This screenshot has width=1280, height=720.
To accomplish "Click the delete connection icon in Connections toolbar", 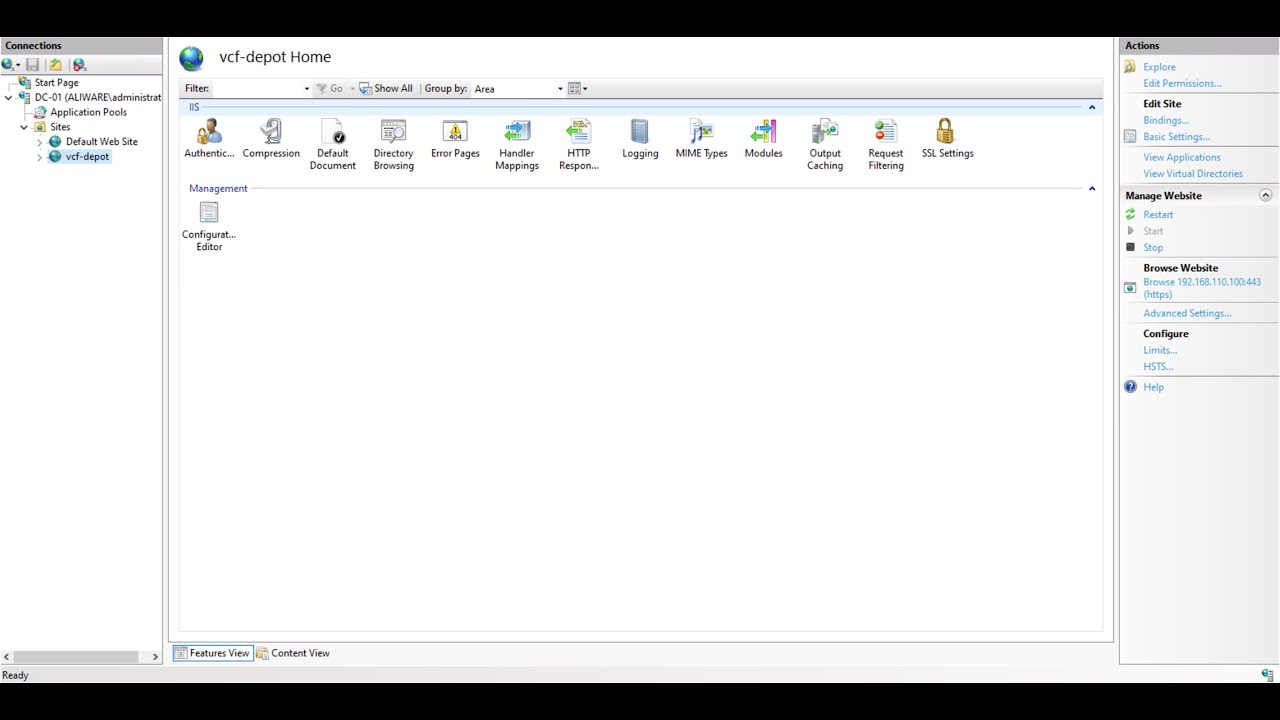I will tap(79, 65).
